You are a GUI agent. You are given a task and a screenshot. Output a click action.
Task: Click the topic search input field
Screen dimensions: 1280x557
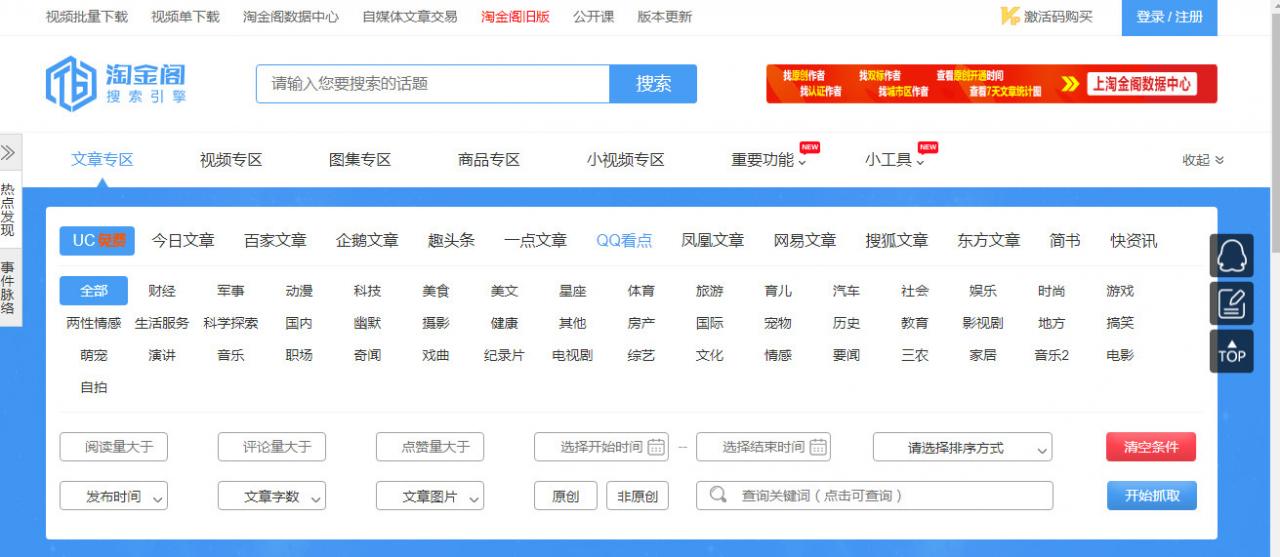click(x=433, y=84)
